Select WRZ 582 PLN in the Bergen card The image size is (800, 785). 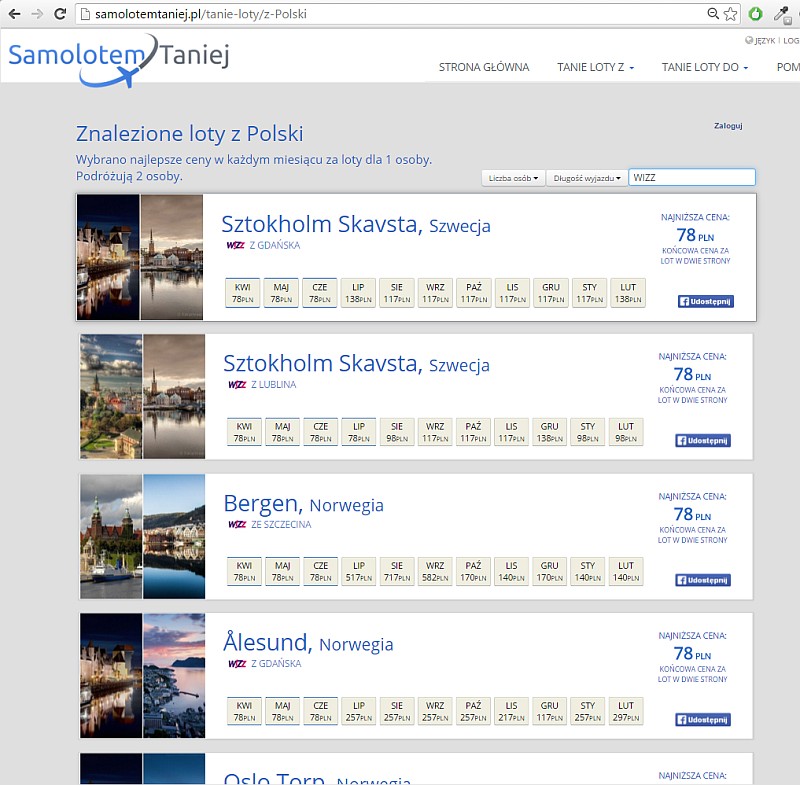(x=435, y=571)
